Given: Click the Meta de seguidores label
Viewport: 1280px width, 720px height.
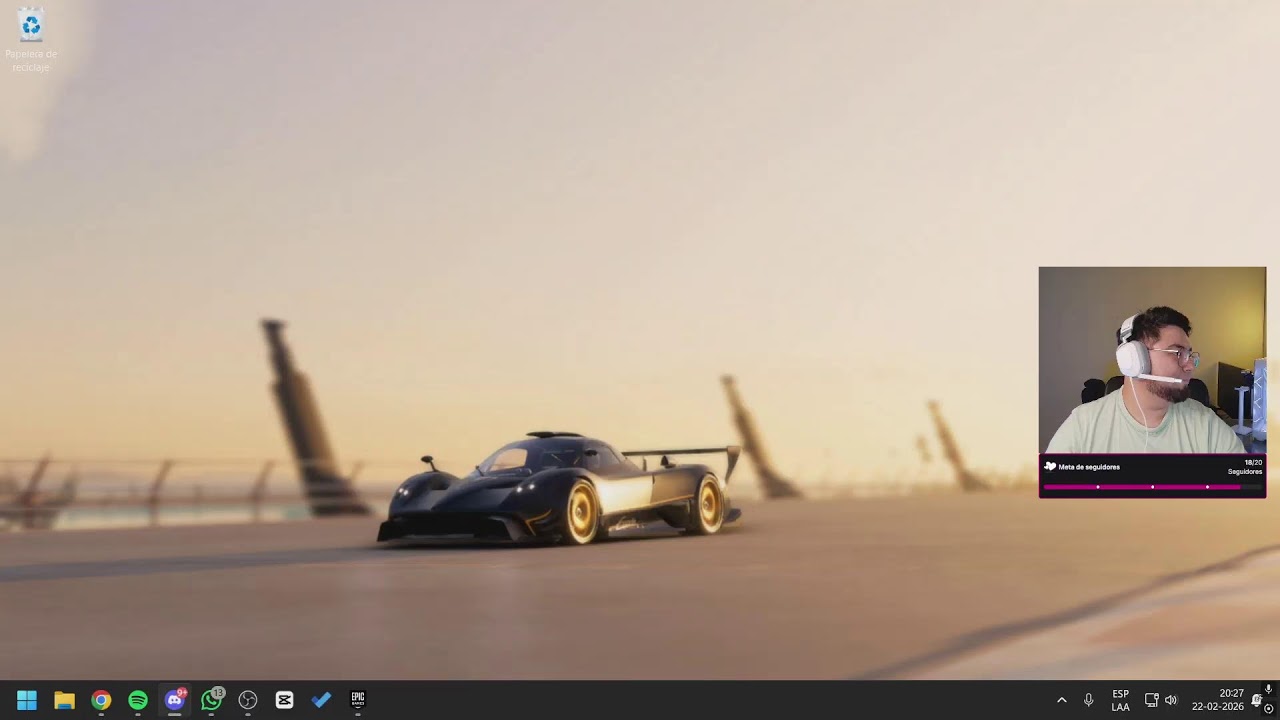Looking at the screenshot, I should [1089, 467].
